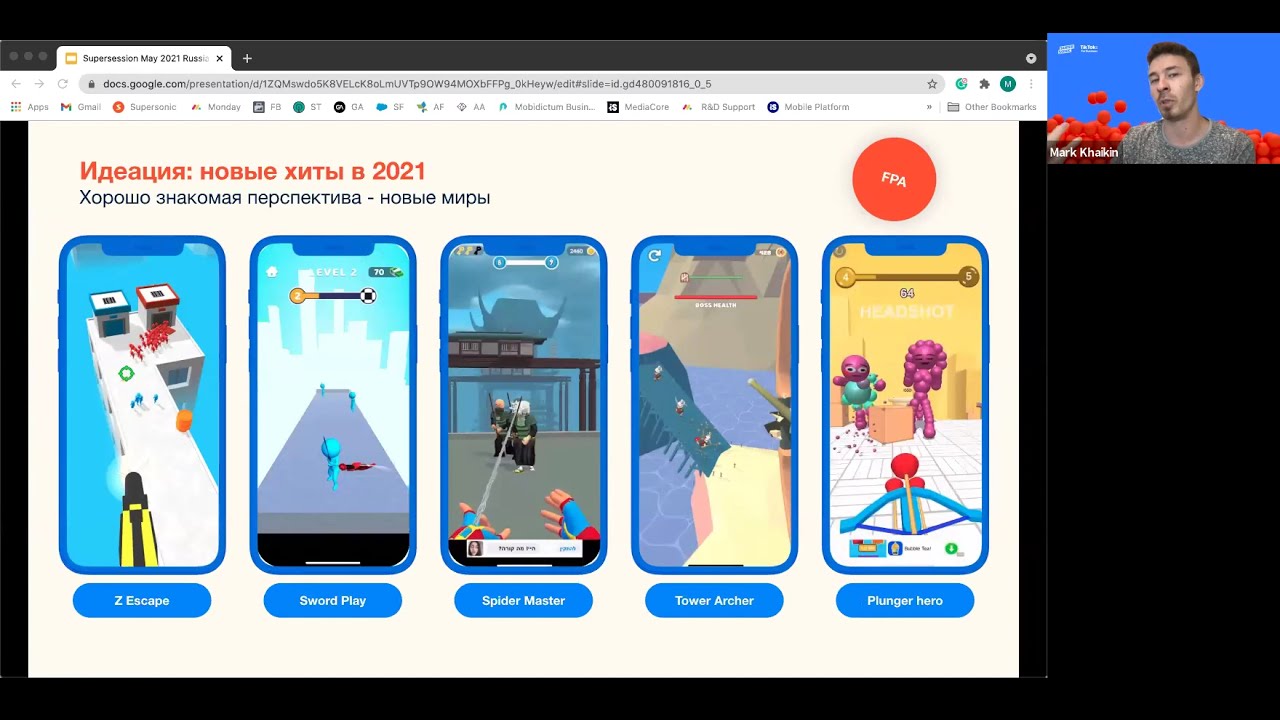
Task: Click the subtitle 'Хорошо знакомая перспектива - новые миры'
Action: coord(285,198)
